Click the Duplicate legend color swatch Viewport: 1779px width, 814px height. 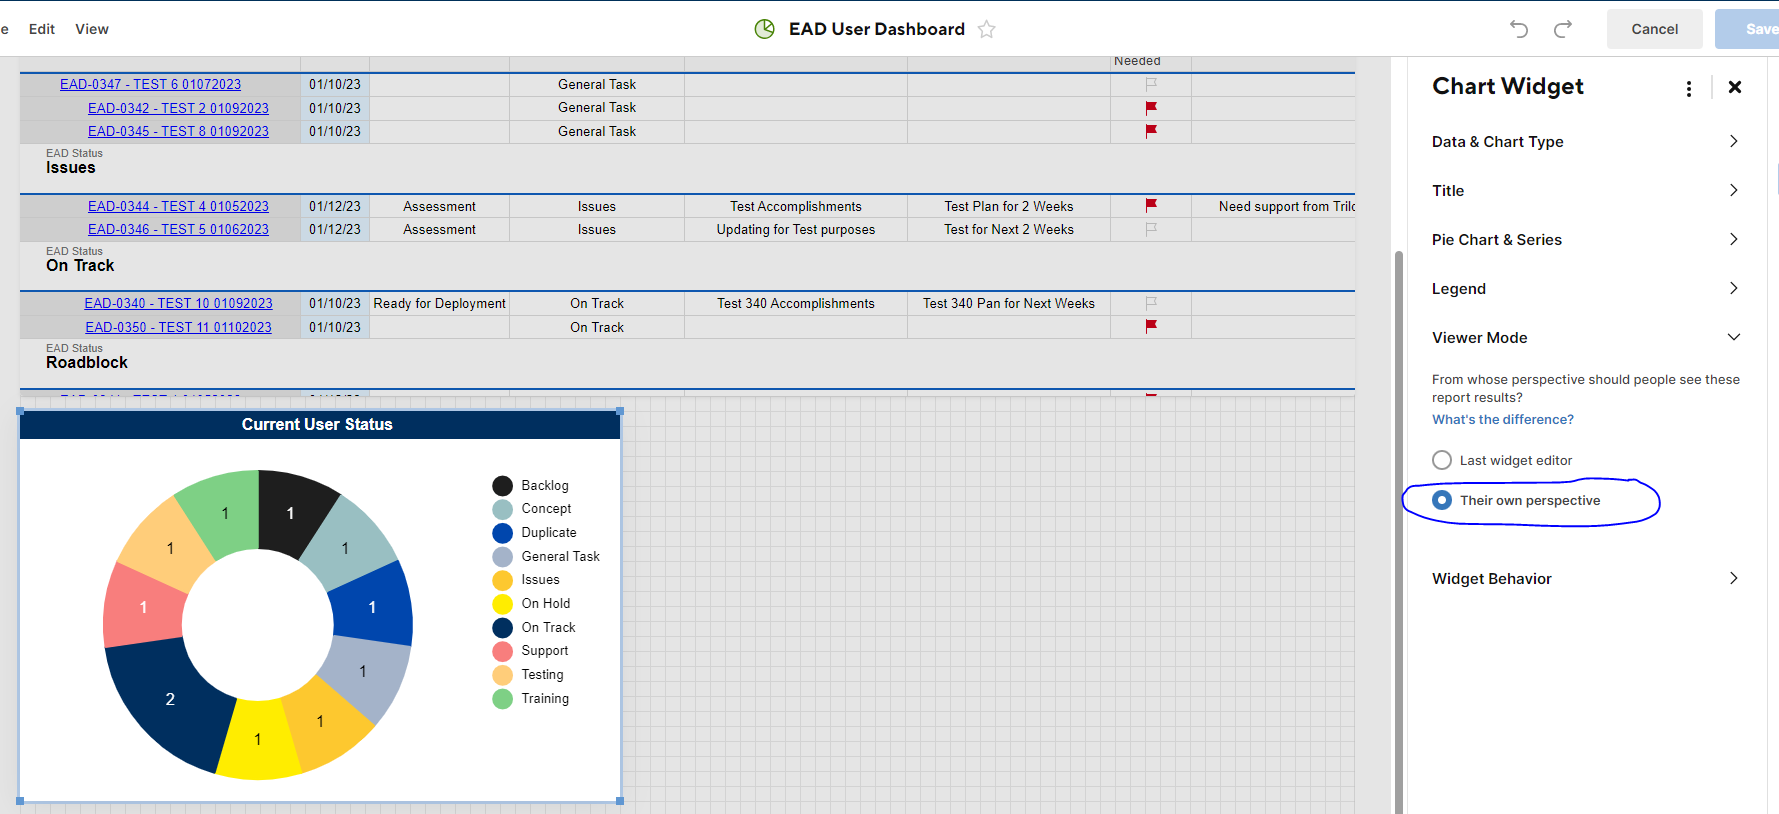[x=502, y=533]
